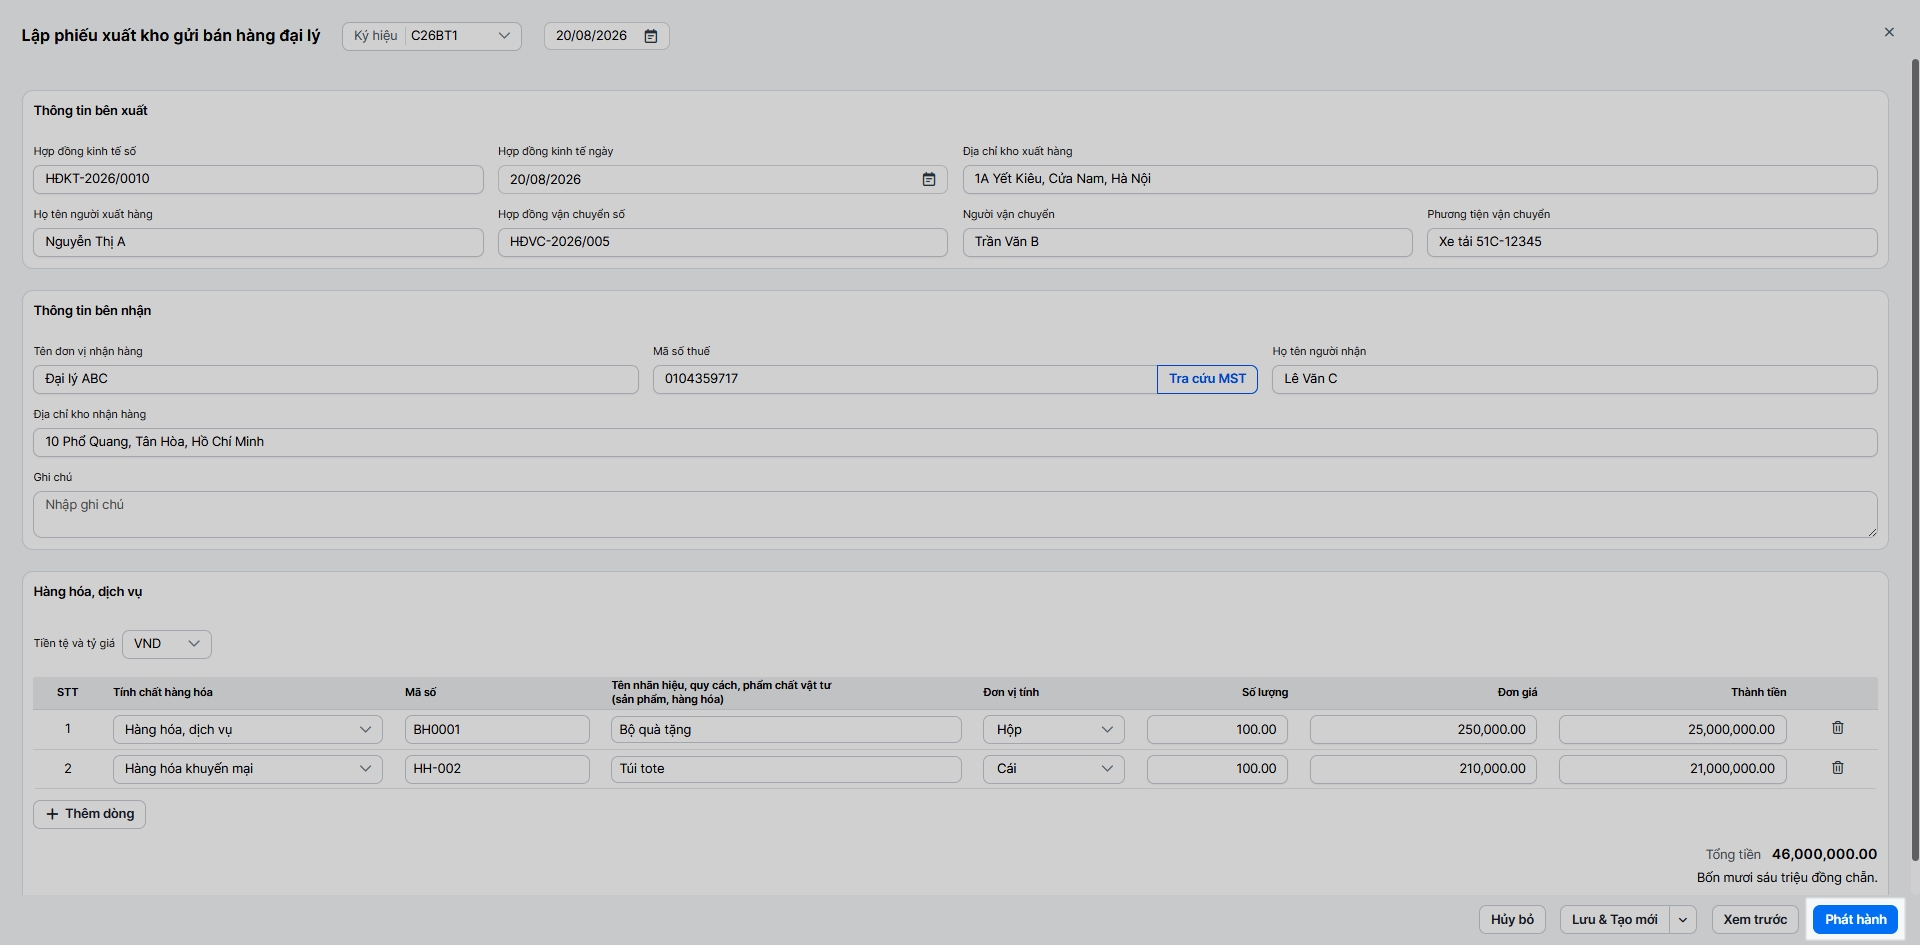Click the vertical scrollbar of the form

1914,460
